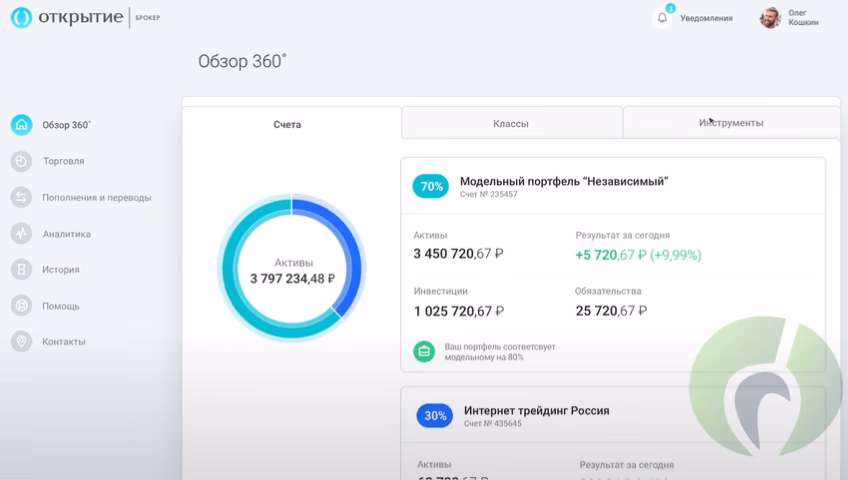Click the Обзор 360 home icon in sidebar
Image resolution: width=848 pixels, height=480 pixels.
[22, 125]
